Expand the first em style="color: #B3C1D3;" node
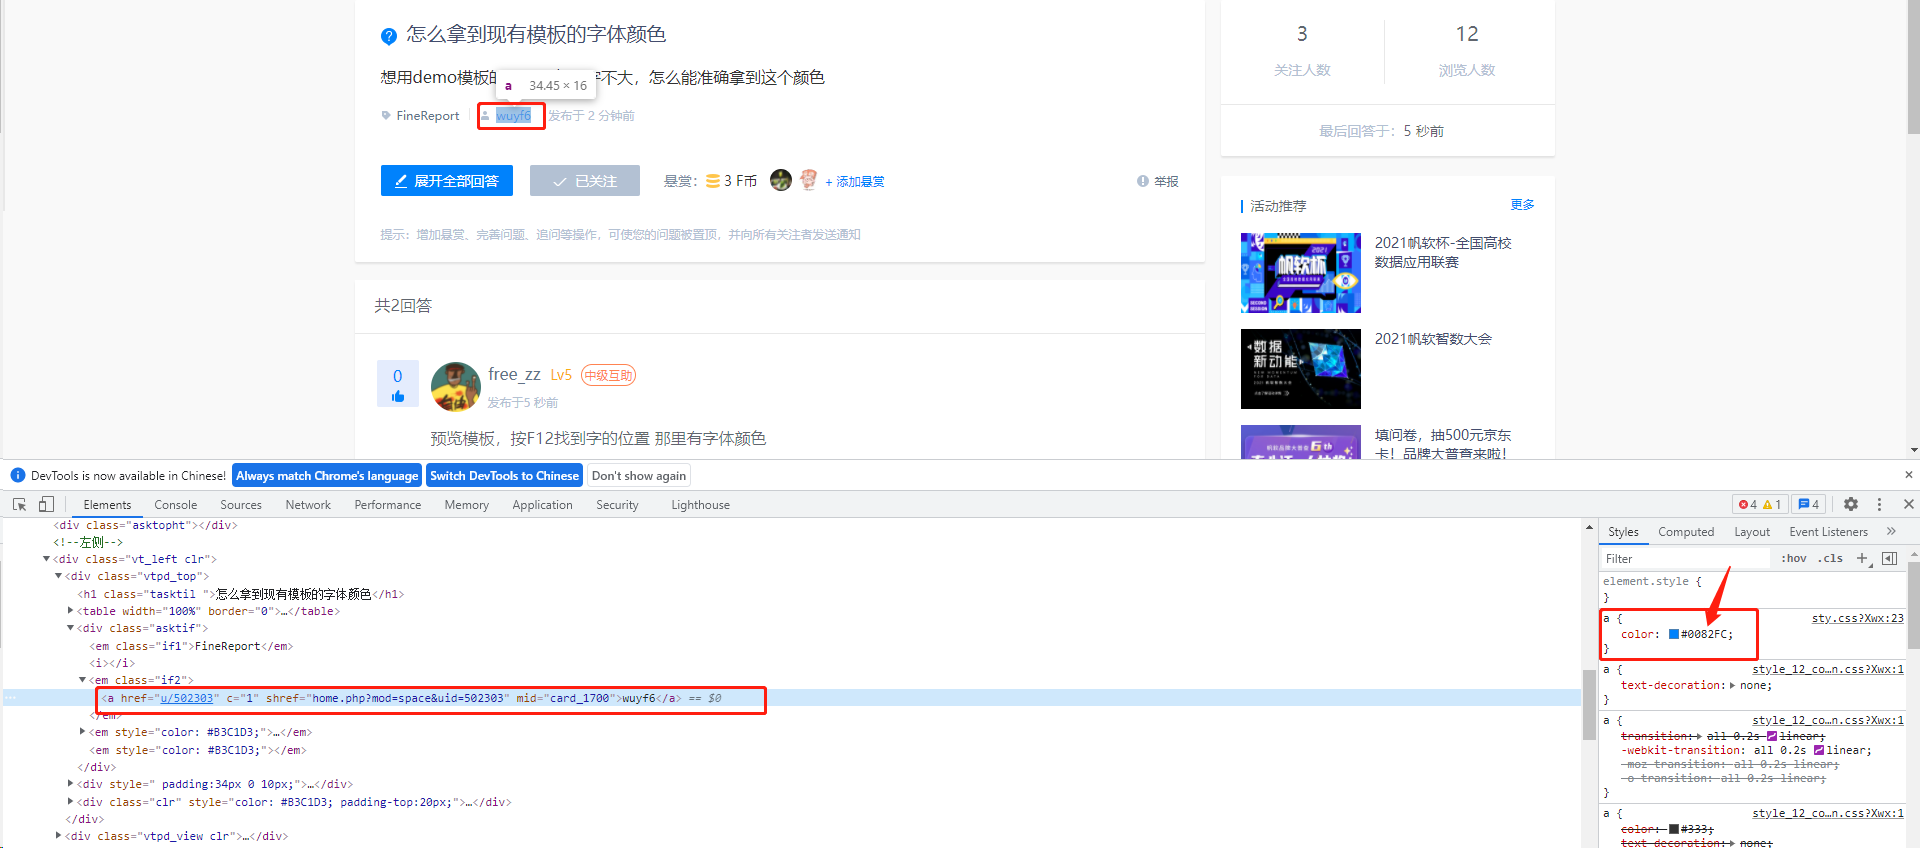The width and height of the screenshot is (1920, 848). point(82,732)
